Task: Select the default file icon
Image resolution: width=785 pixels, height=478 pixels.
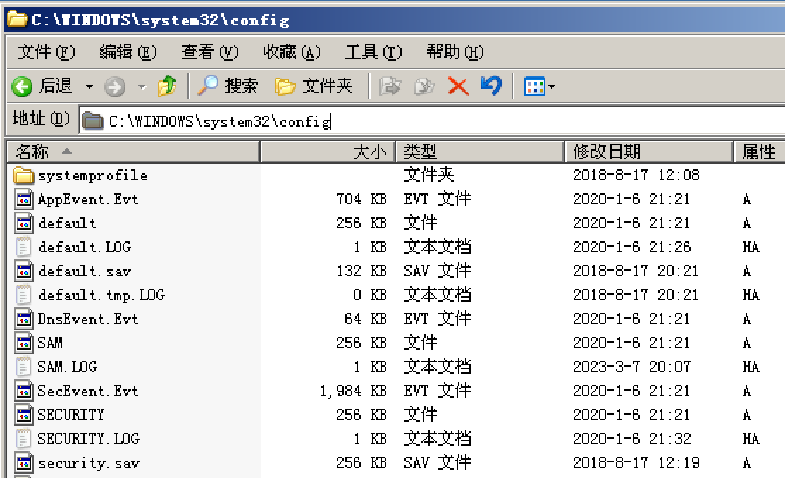Action: click(24, 223)
